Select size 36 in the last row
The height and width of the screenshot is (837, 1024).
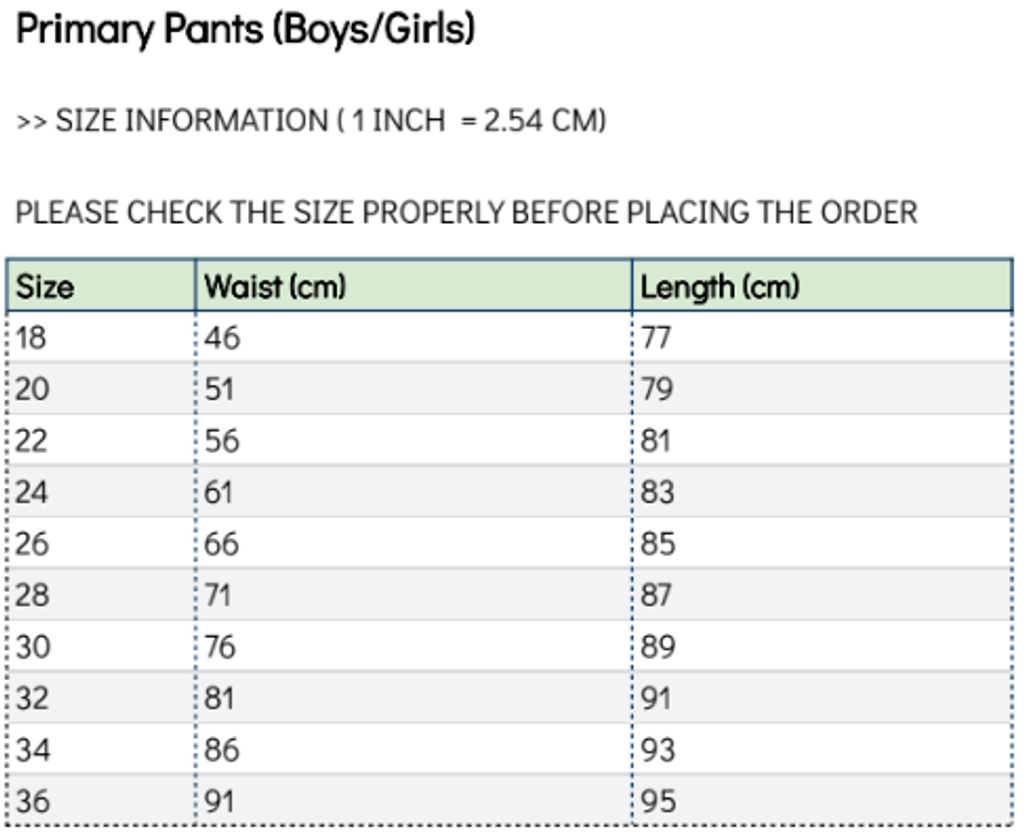32,801
